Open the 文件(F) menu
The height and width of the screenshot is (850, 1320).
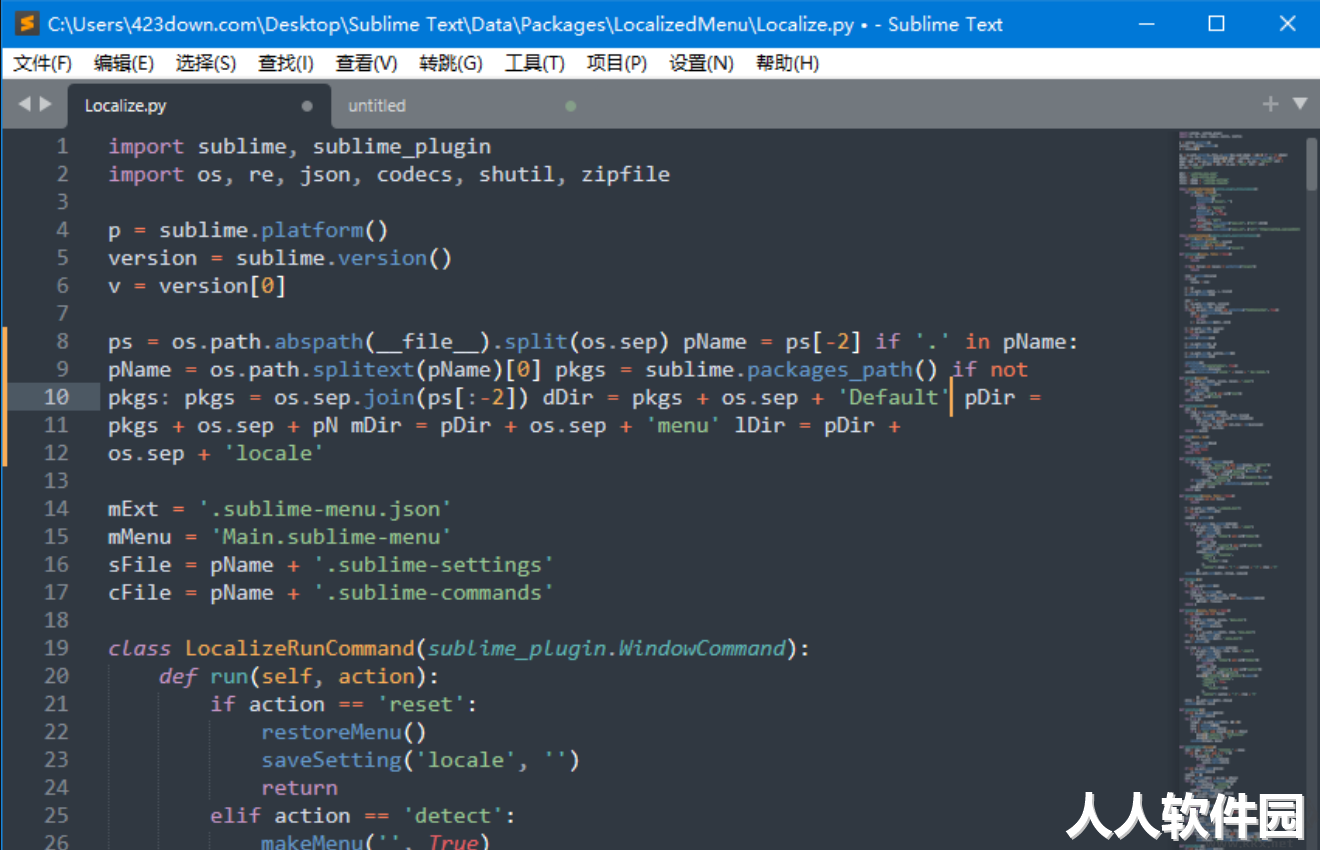(x=43, y=63)
